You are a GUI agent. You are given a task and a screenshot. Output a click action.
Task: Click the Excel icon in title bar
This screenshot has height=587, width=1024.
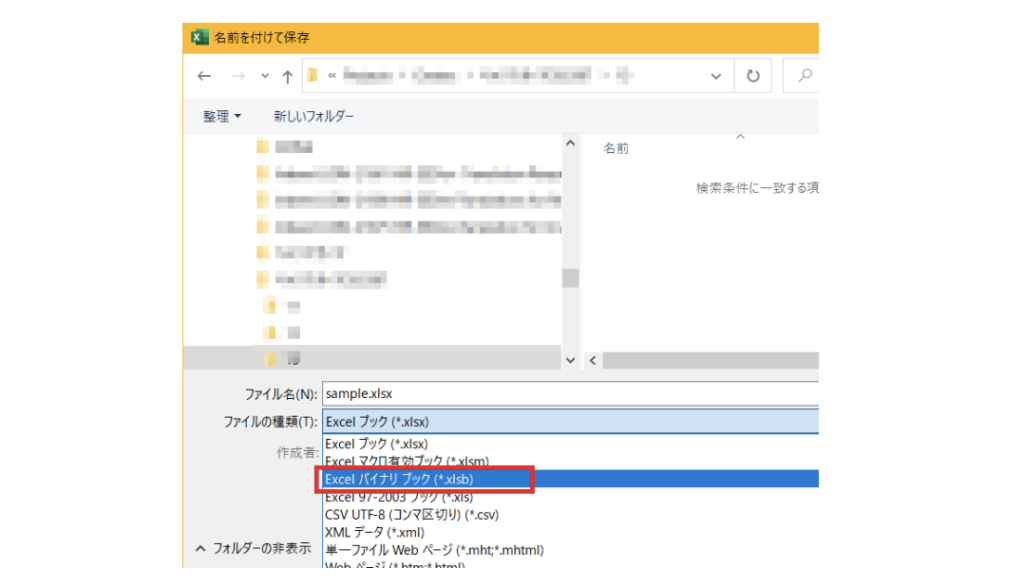tap(199, 37)
